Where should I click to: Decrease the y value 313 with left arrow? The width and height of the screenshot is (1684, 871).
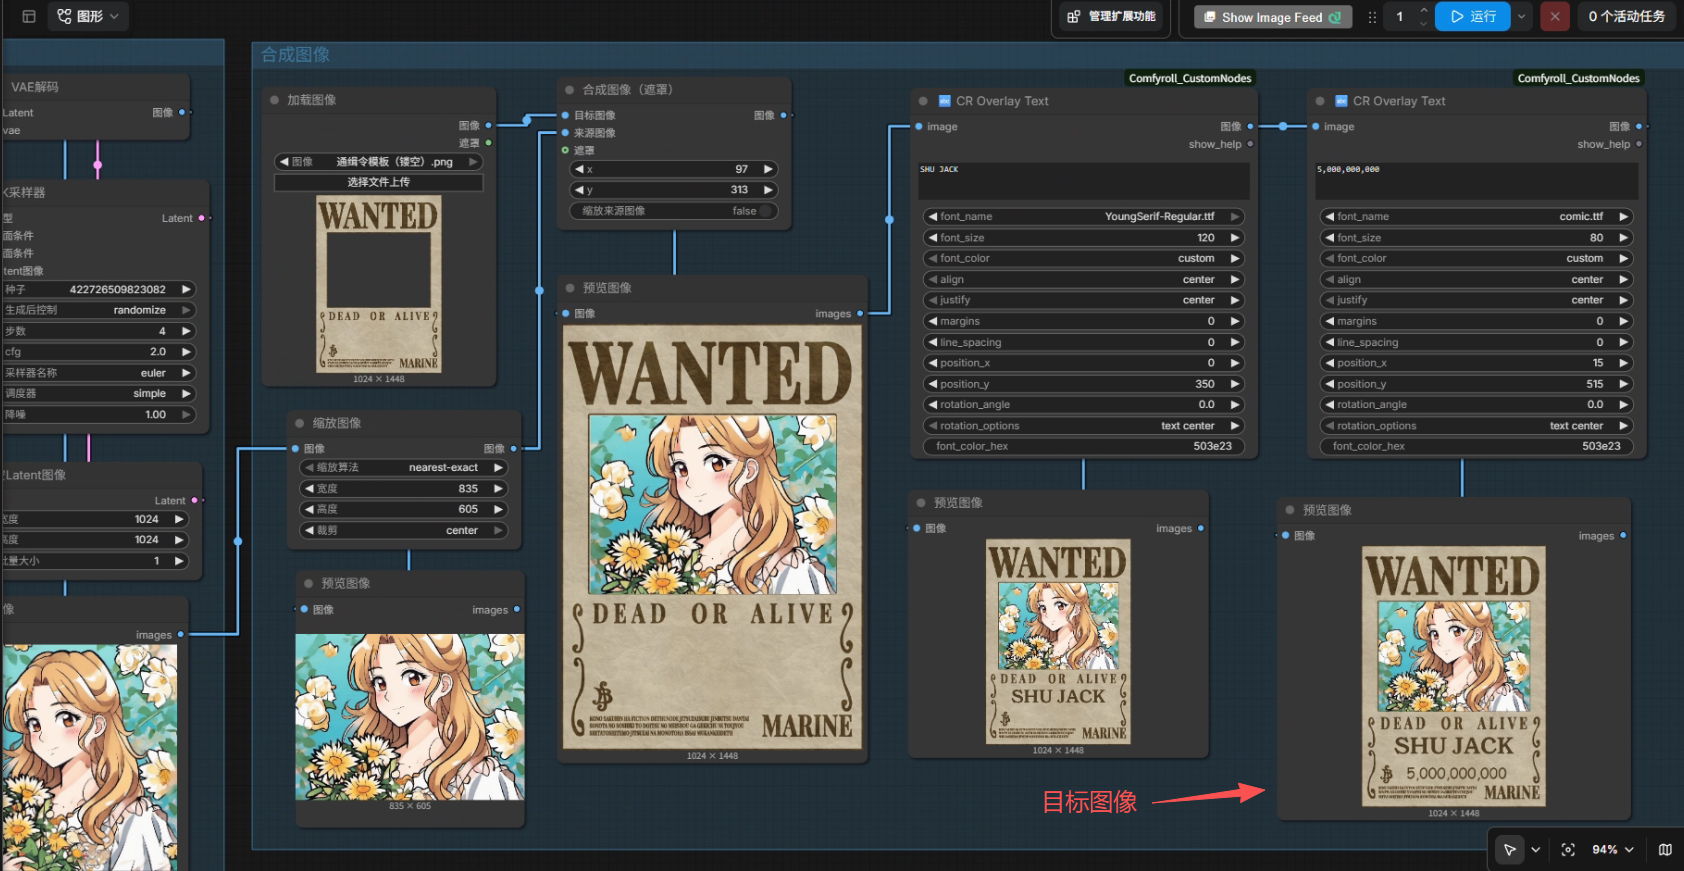pos(579,190)
